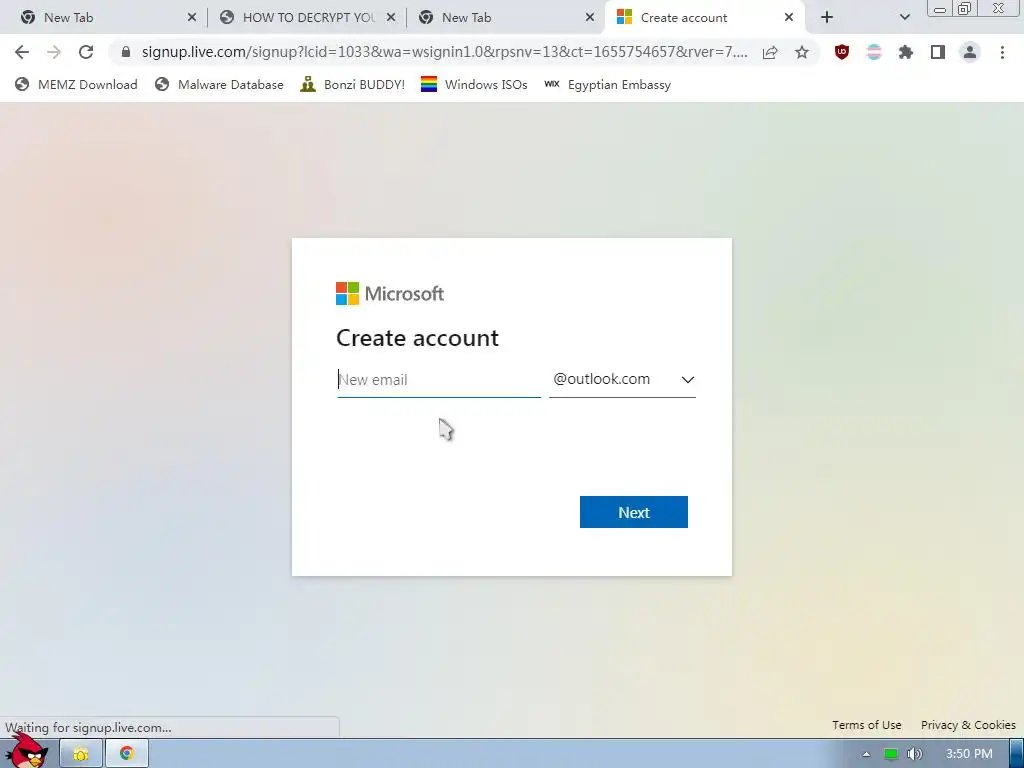Screen dimensions: 1024x768
Task: Expand the tab search chevron
Action: coord(904,18)
